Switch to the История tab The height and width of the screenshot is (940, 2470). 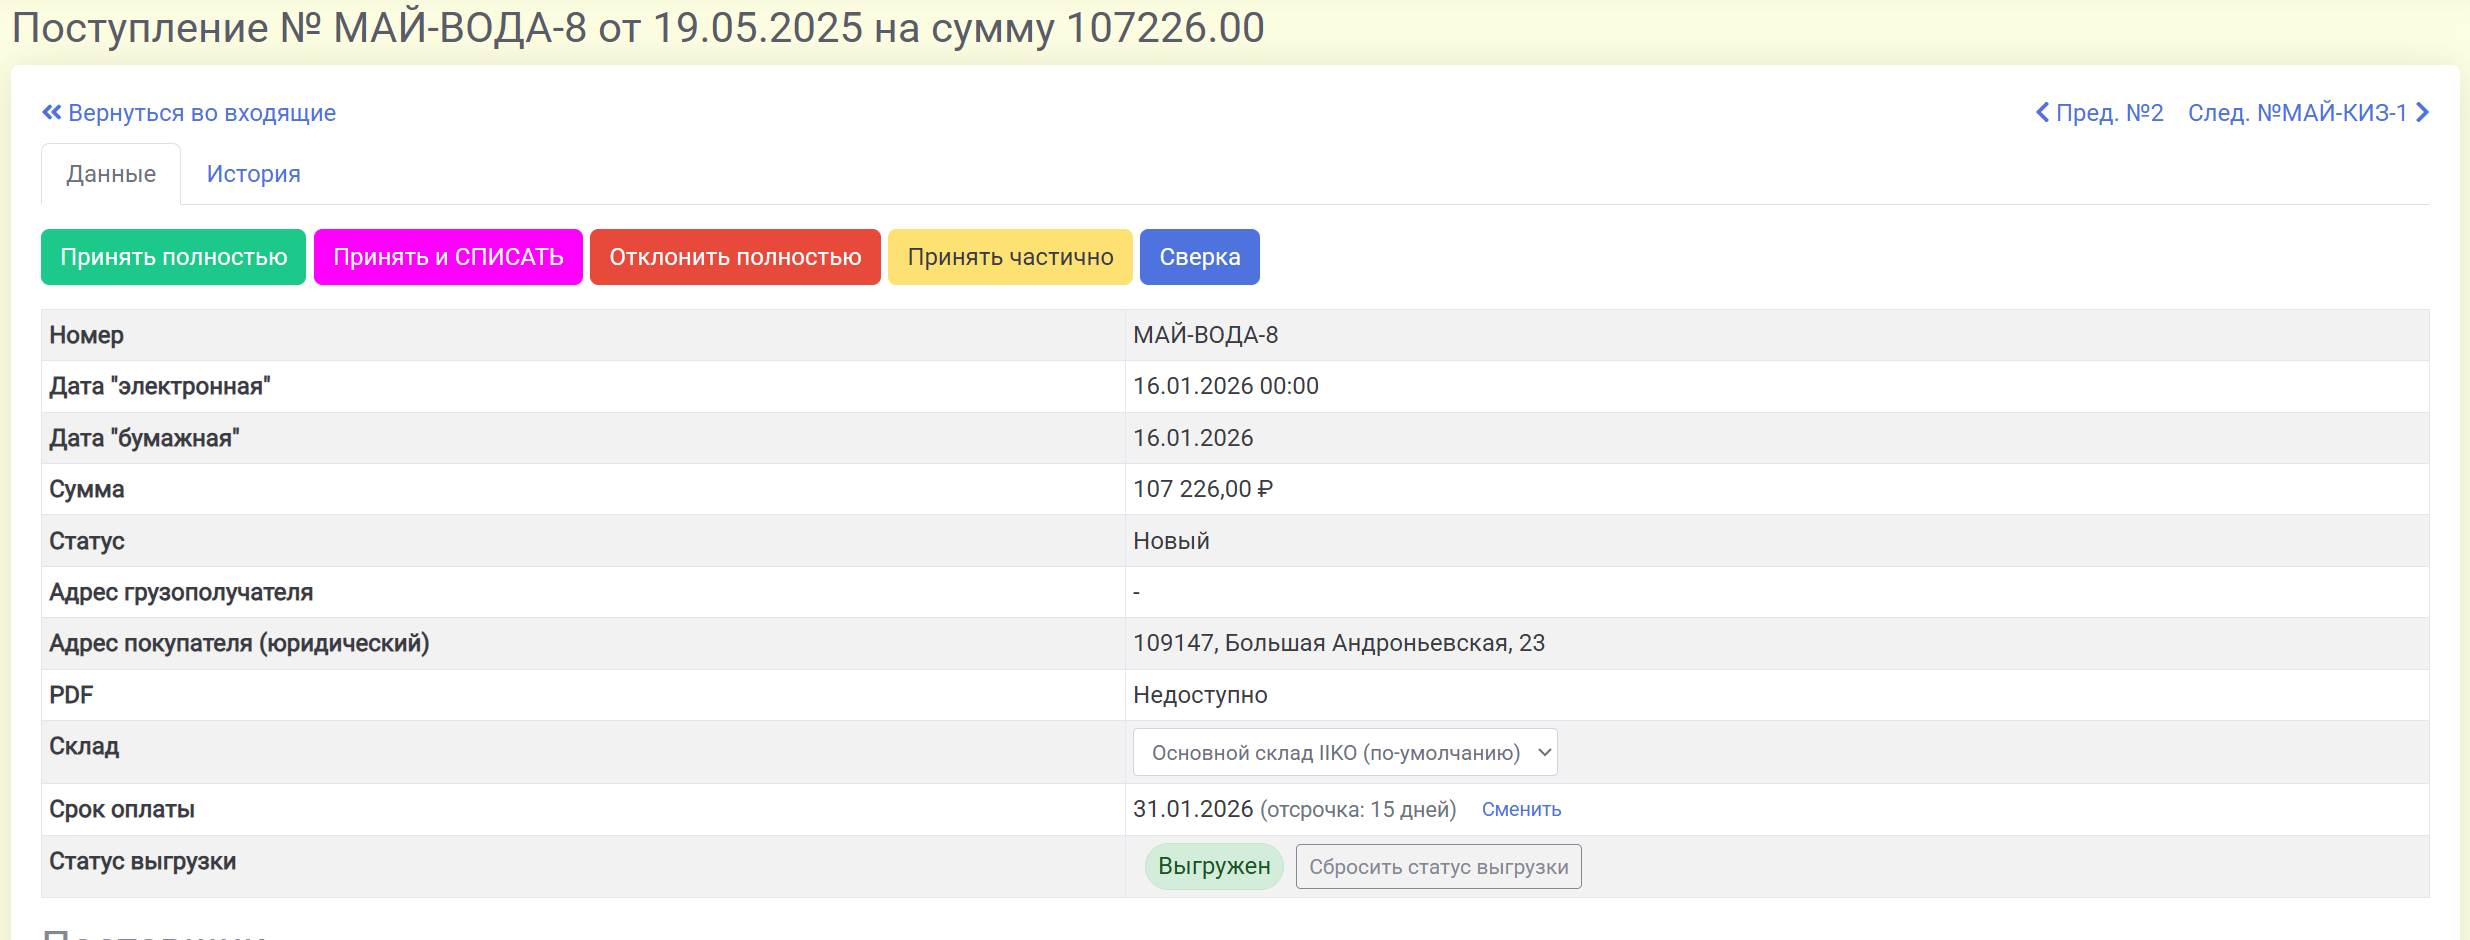[x=253, y=174]
